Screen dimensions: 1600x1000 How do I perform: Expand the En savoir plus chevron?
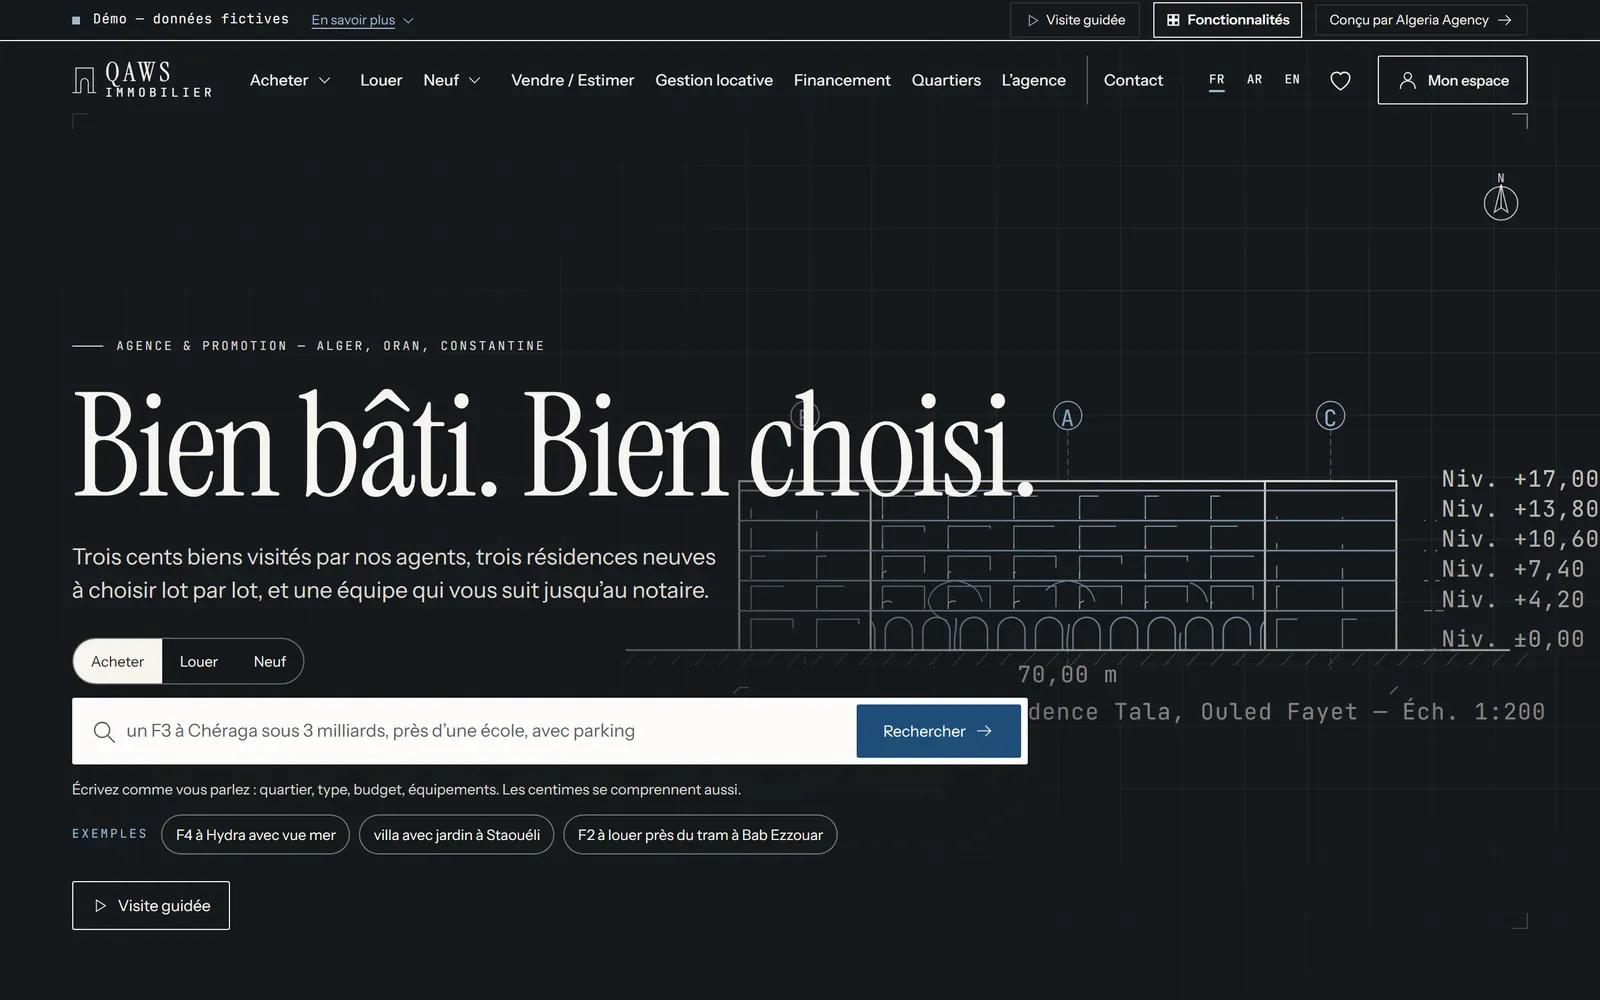408,20
